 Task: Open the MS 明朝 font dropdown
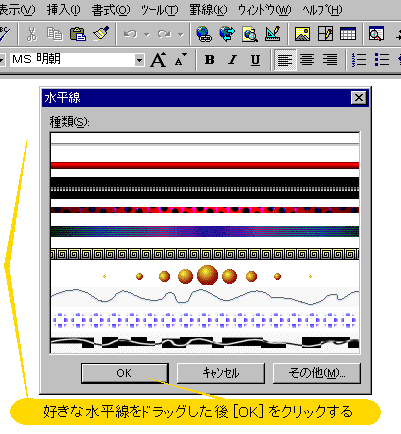click(x=140, y=60)
